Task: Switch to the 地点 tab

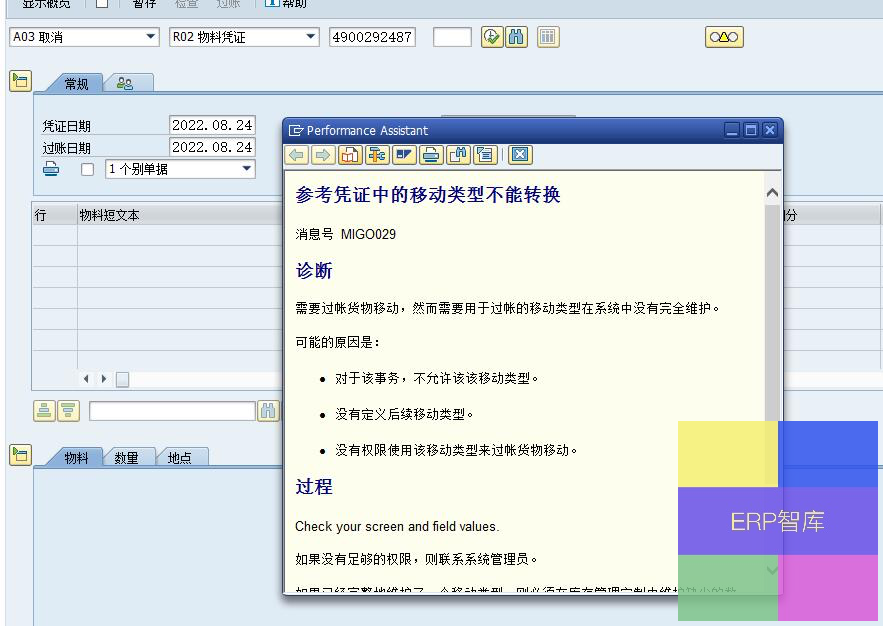Action: [179, 458]
